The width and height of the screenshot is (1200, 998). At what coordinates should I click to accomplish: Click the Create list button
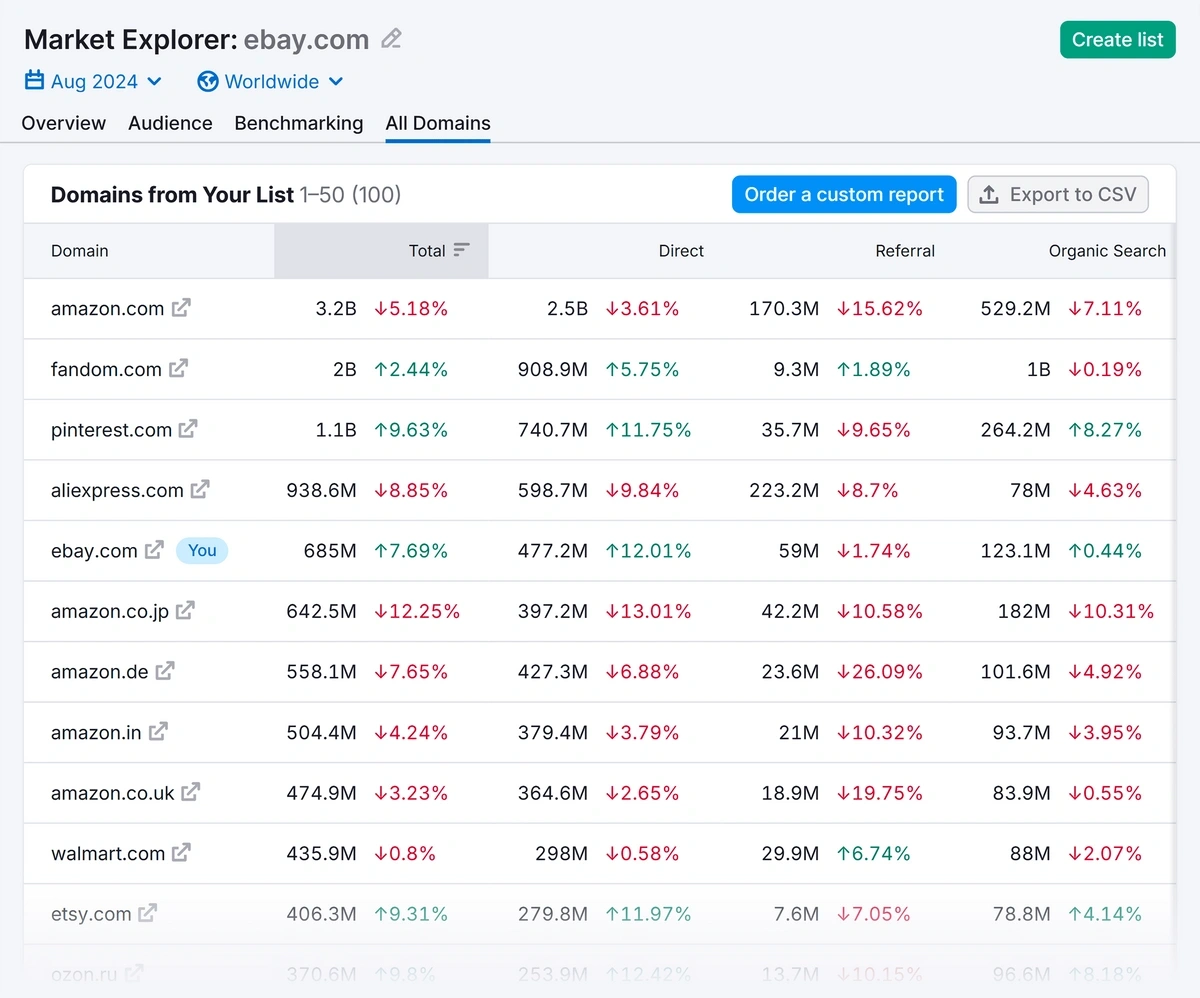click(x=1118, y=40)
